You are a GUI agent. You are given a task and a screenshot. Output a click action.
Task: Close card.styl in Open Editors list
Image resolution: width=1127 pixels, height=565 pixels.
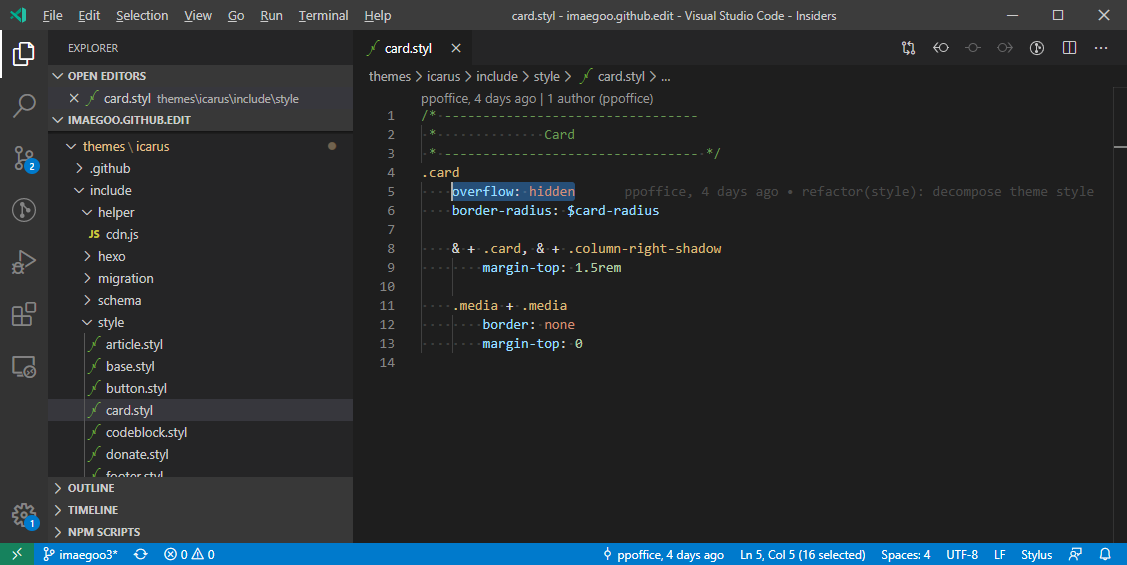[x=74, y=98]
